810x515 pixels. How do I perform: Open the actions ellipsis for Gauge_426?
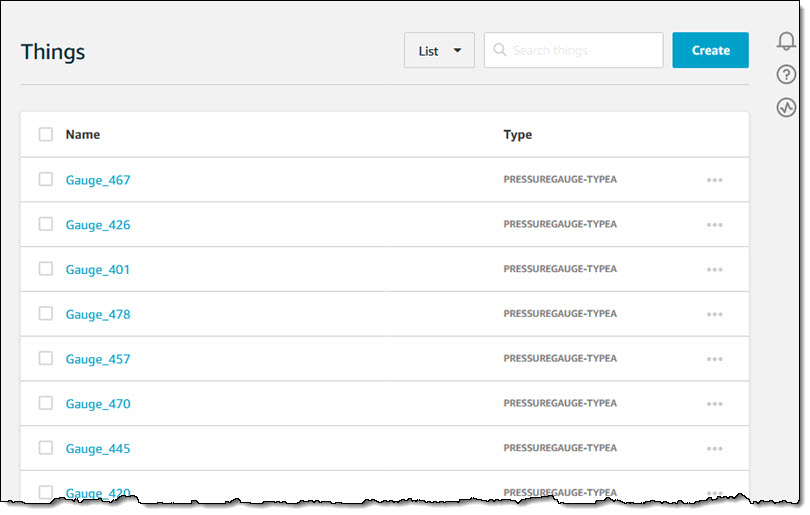pos(714,225)
